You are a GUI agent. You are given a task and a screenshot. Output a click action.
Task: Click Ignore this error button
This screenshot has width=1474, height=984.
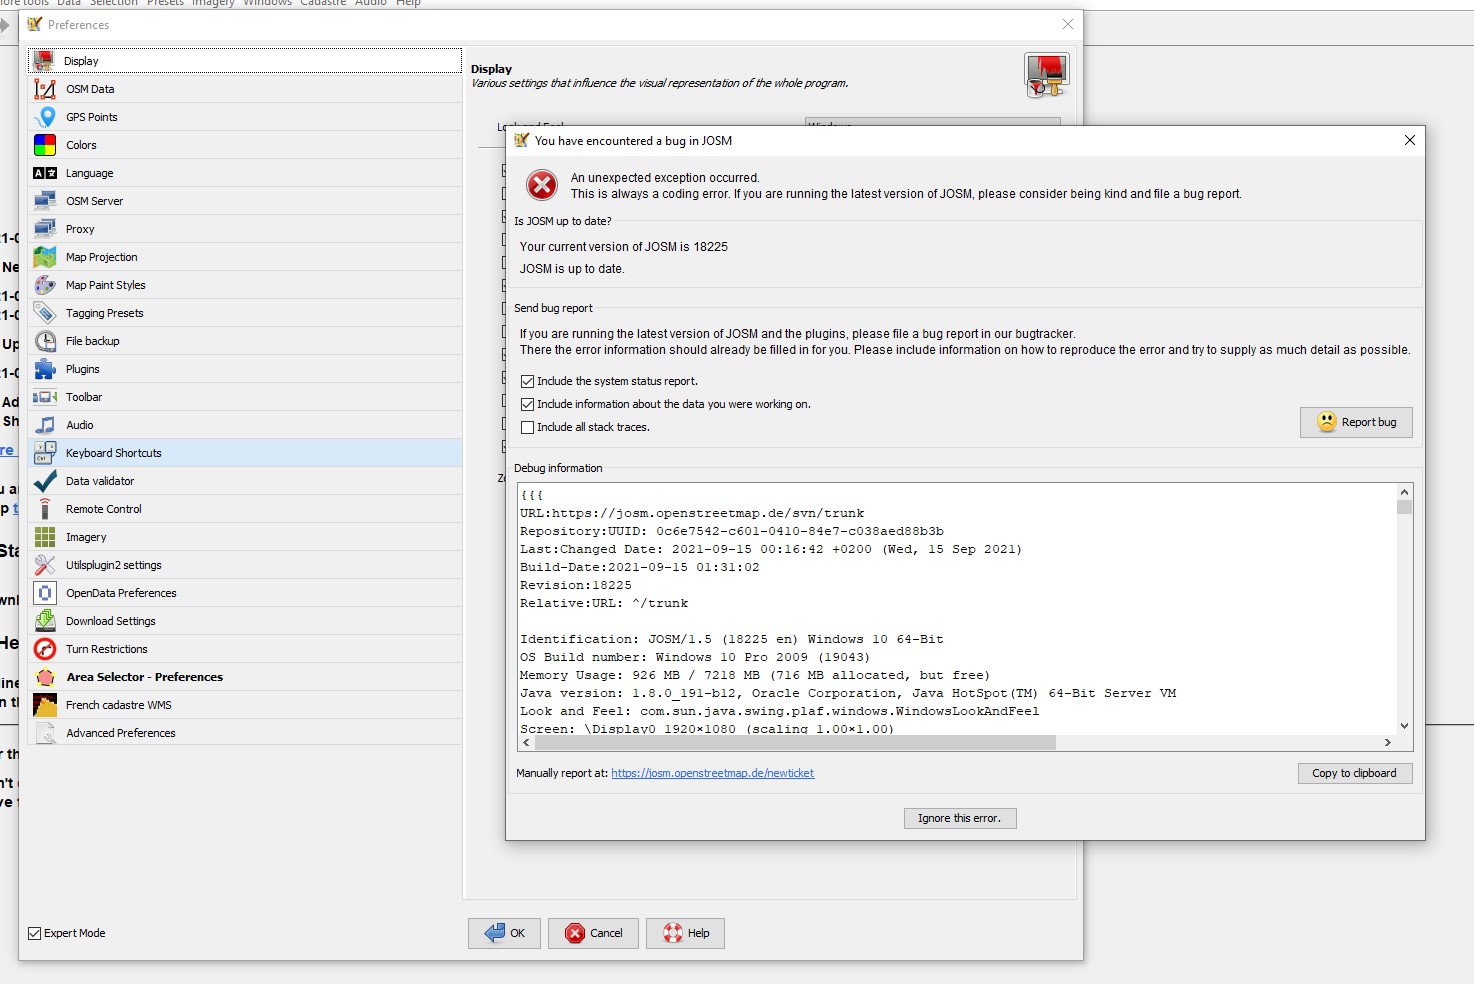959,818
